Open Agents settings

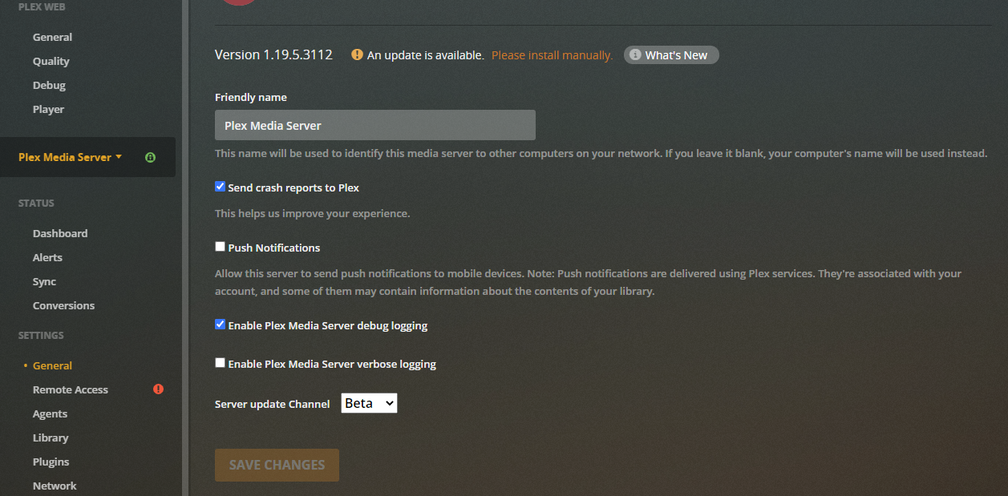point(50,414)
